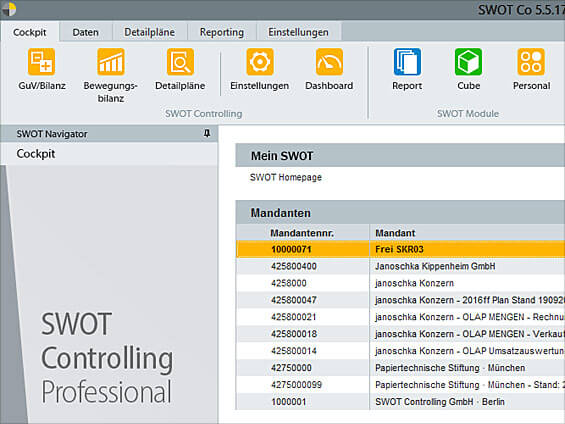The width and height of the screenshot is (565, 424).
Task: Switch to the Reporting tab
Action: tap(222, 32)
